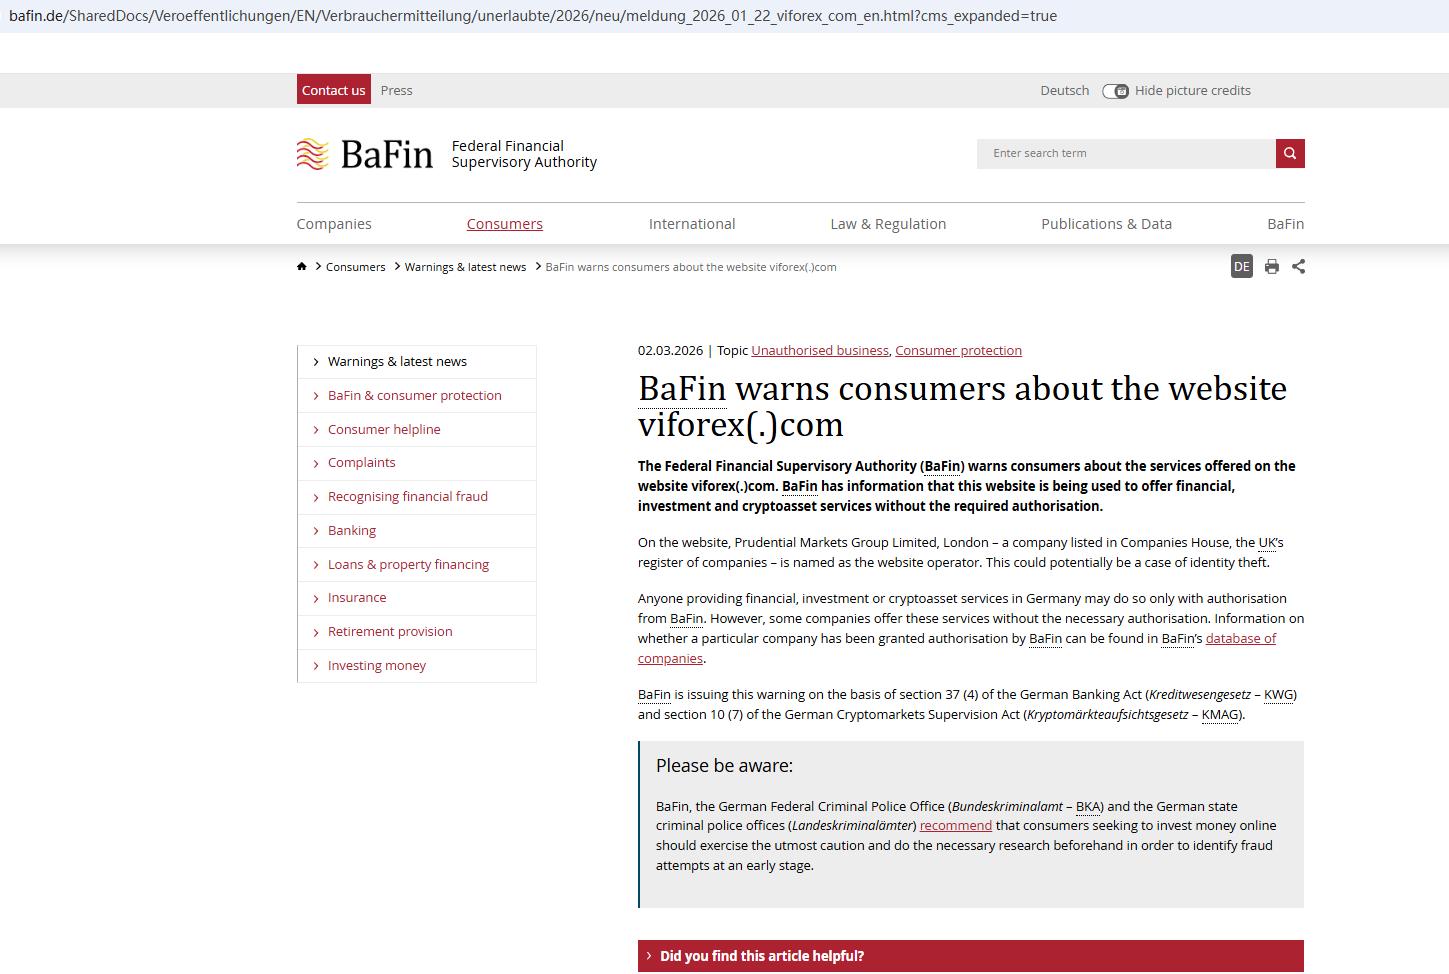Click the share icon
Screen dimensions: 1449x974
pyautogui.click(x=1298, y=267)
